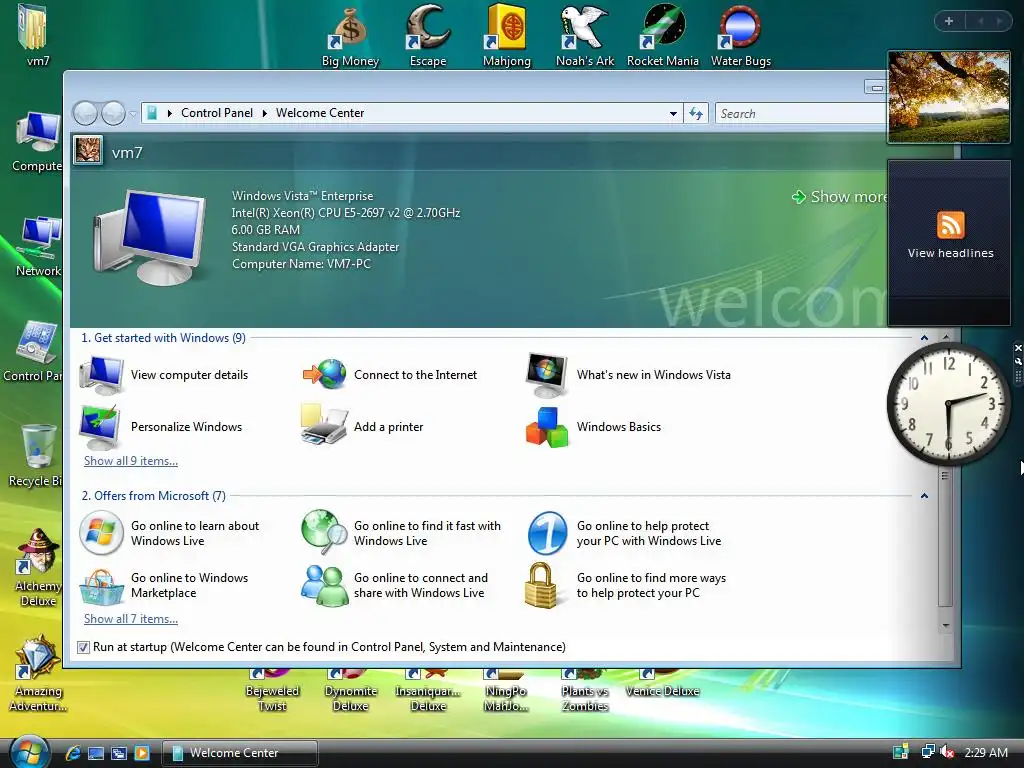The height and width of the screenshot is (768, 1024).
Task: Click Show all 7 items link
Action: [131, 618]
